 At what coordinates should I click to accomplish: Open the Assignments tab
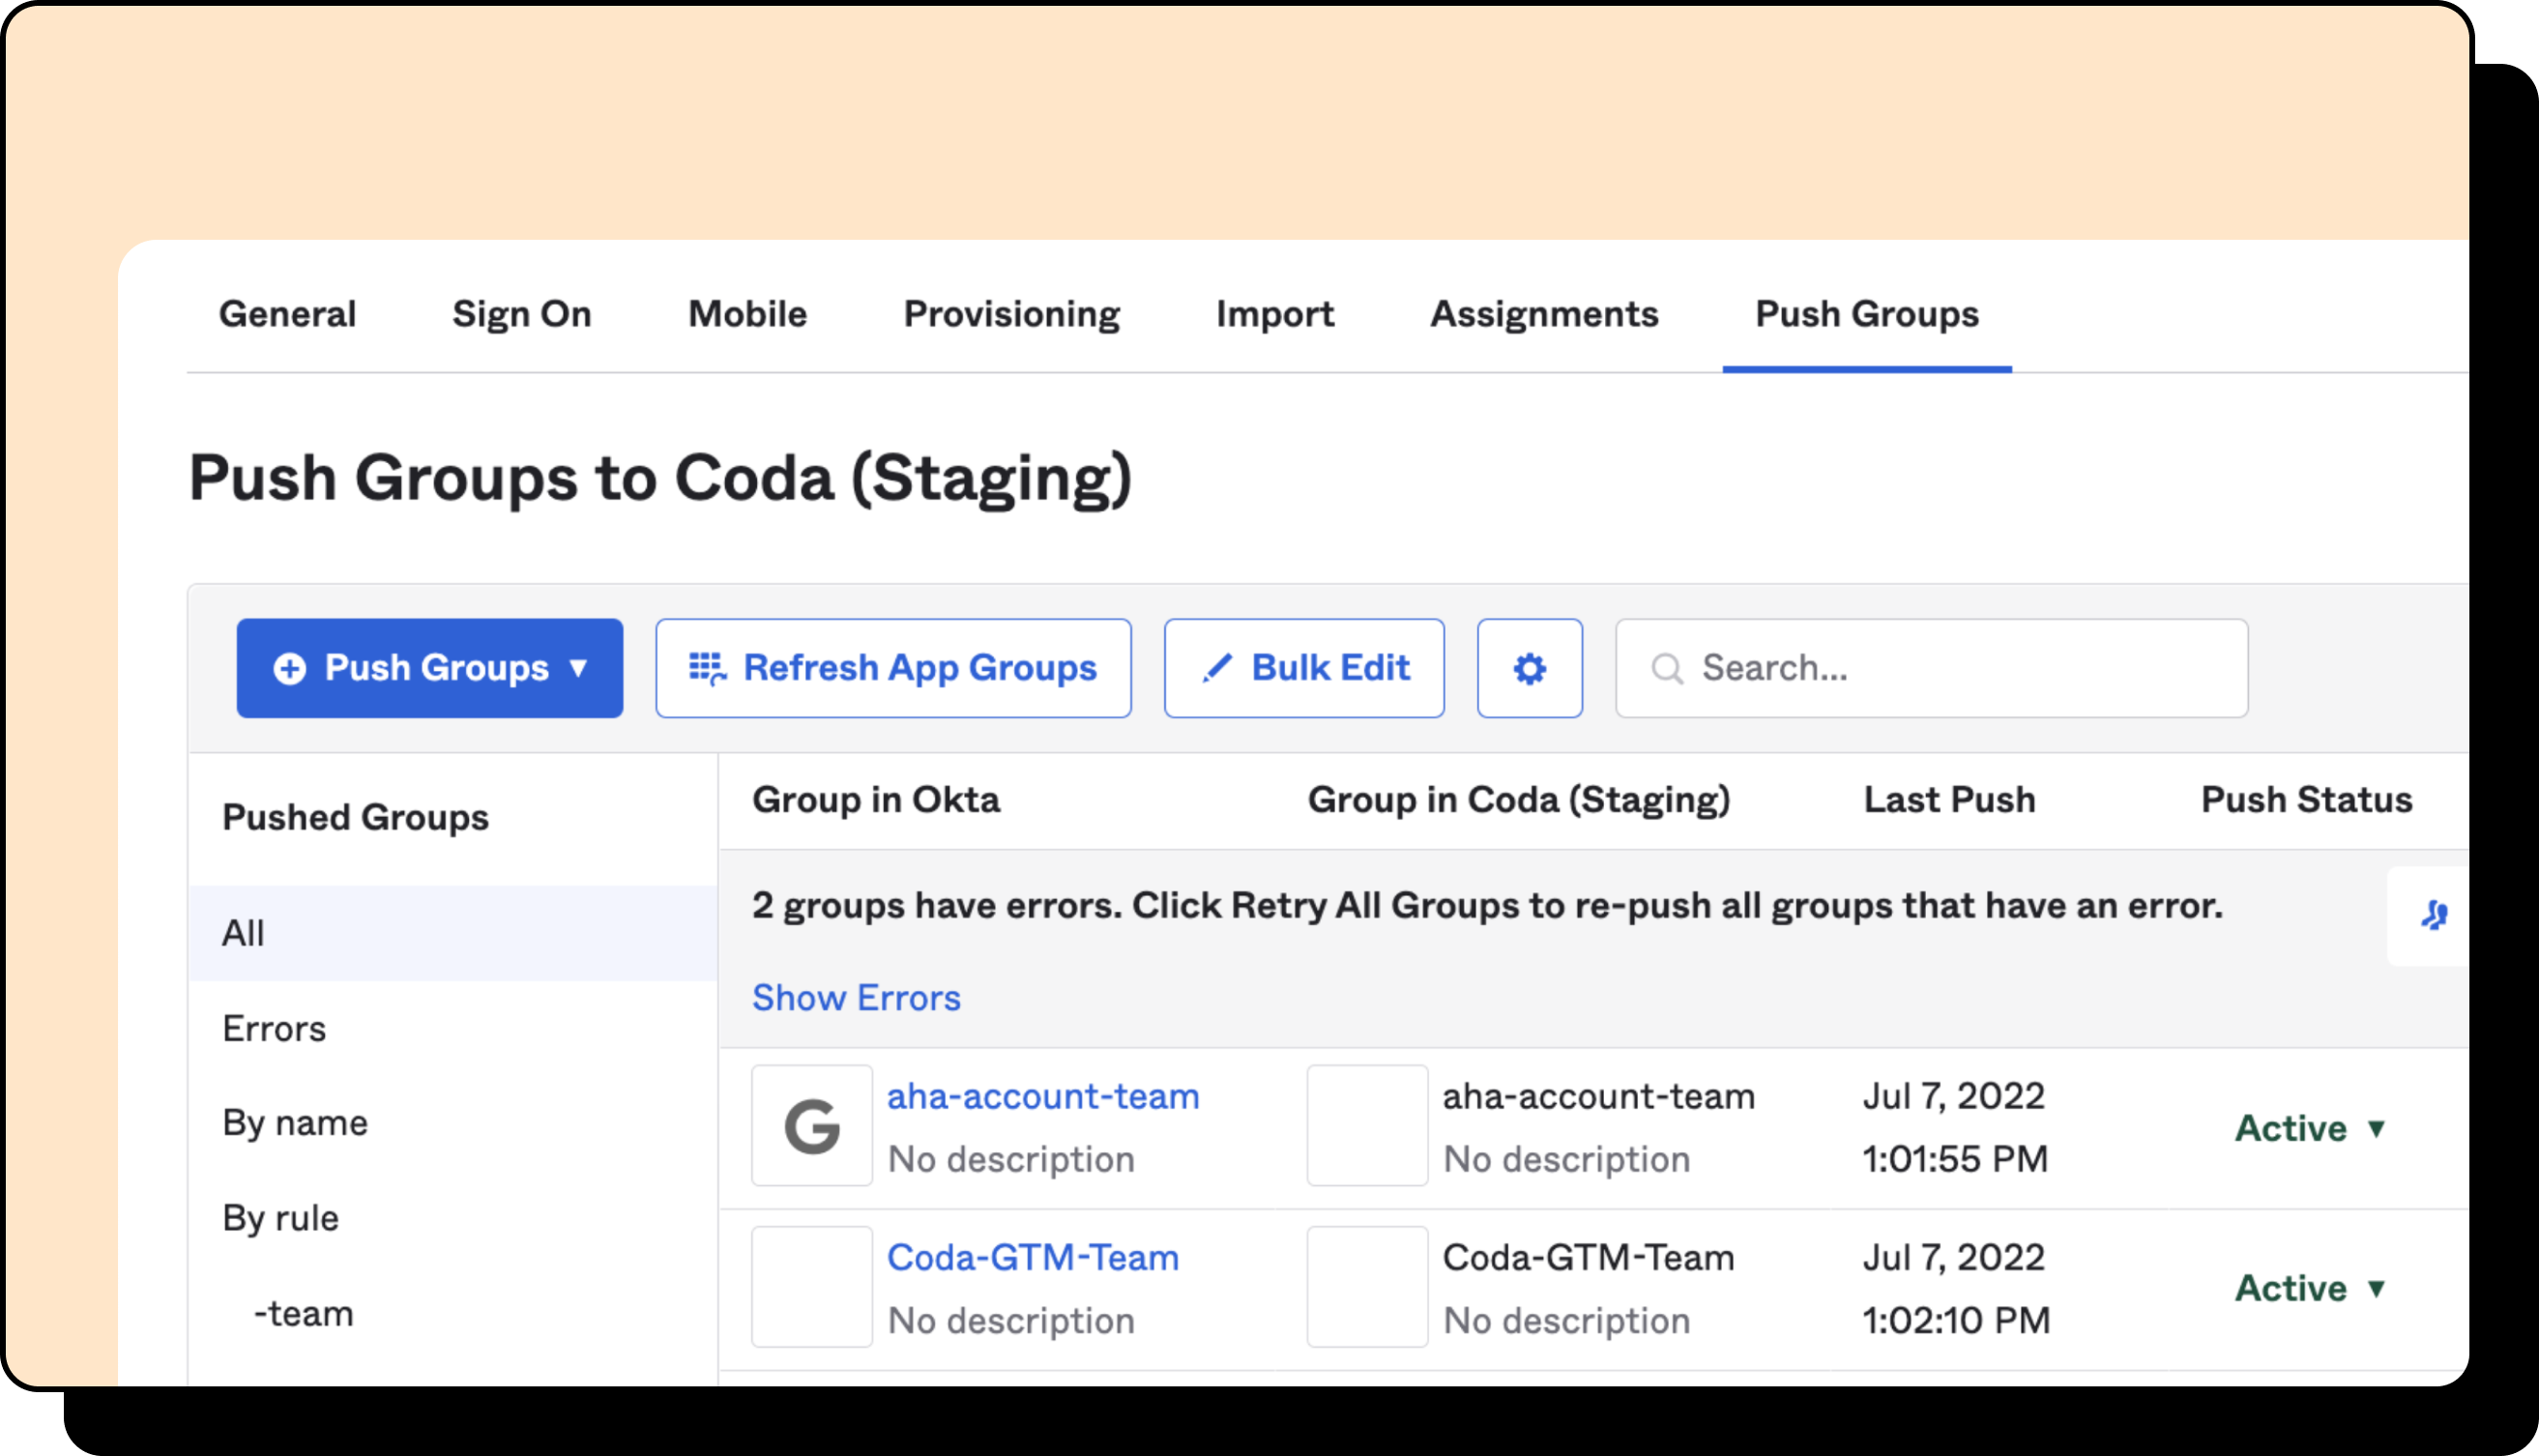1544,314
